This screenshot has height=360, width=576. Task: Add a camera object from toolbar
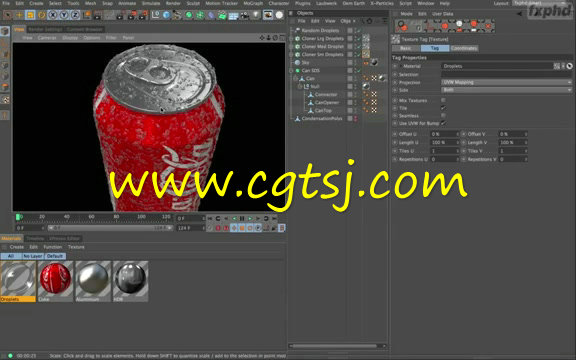click(245, 15)
